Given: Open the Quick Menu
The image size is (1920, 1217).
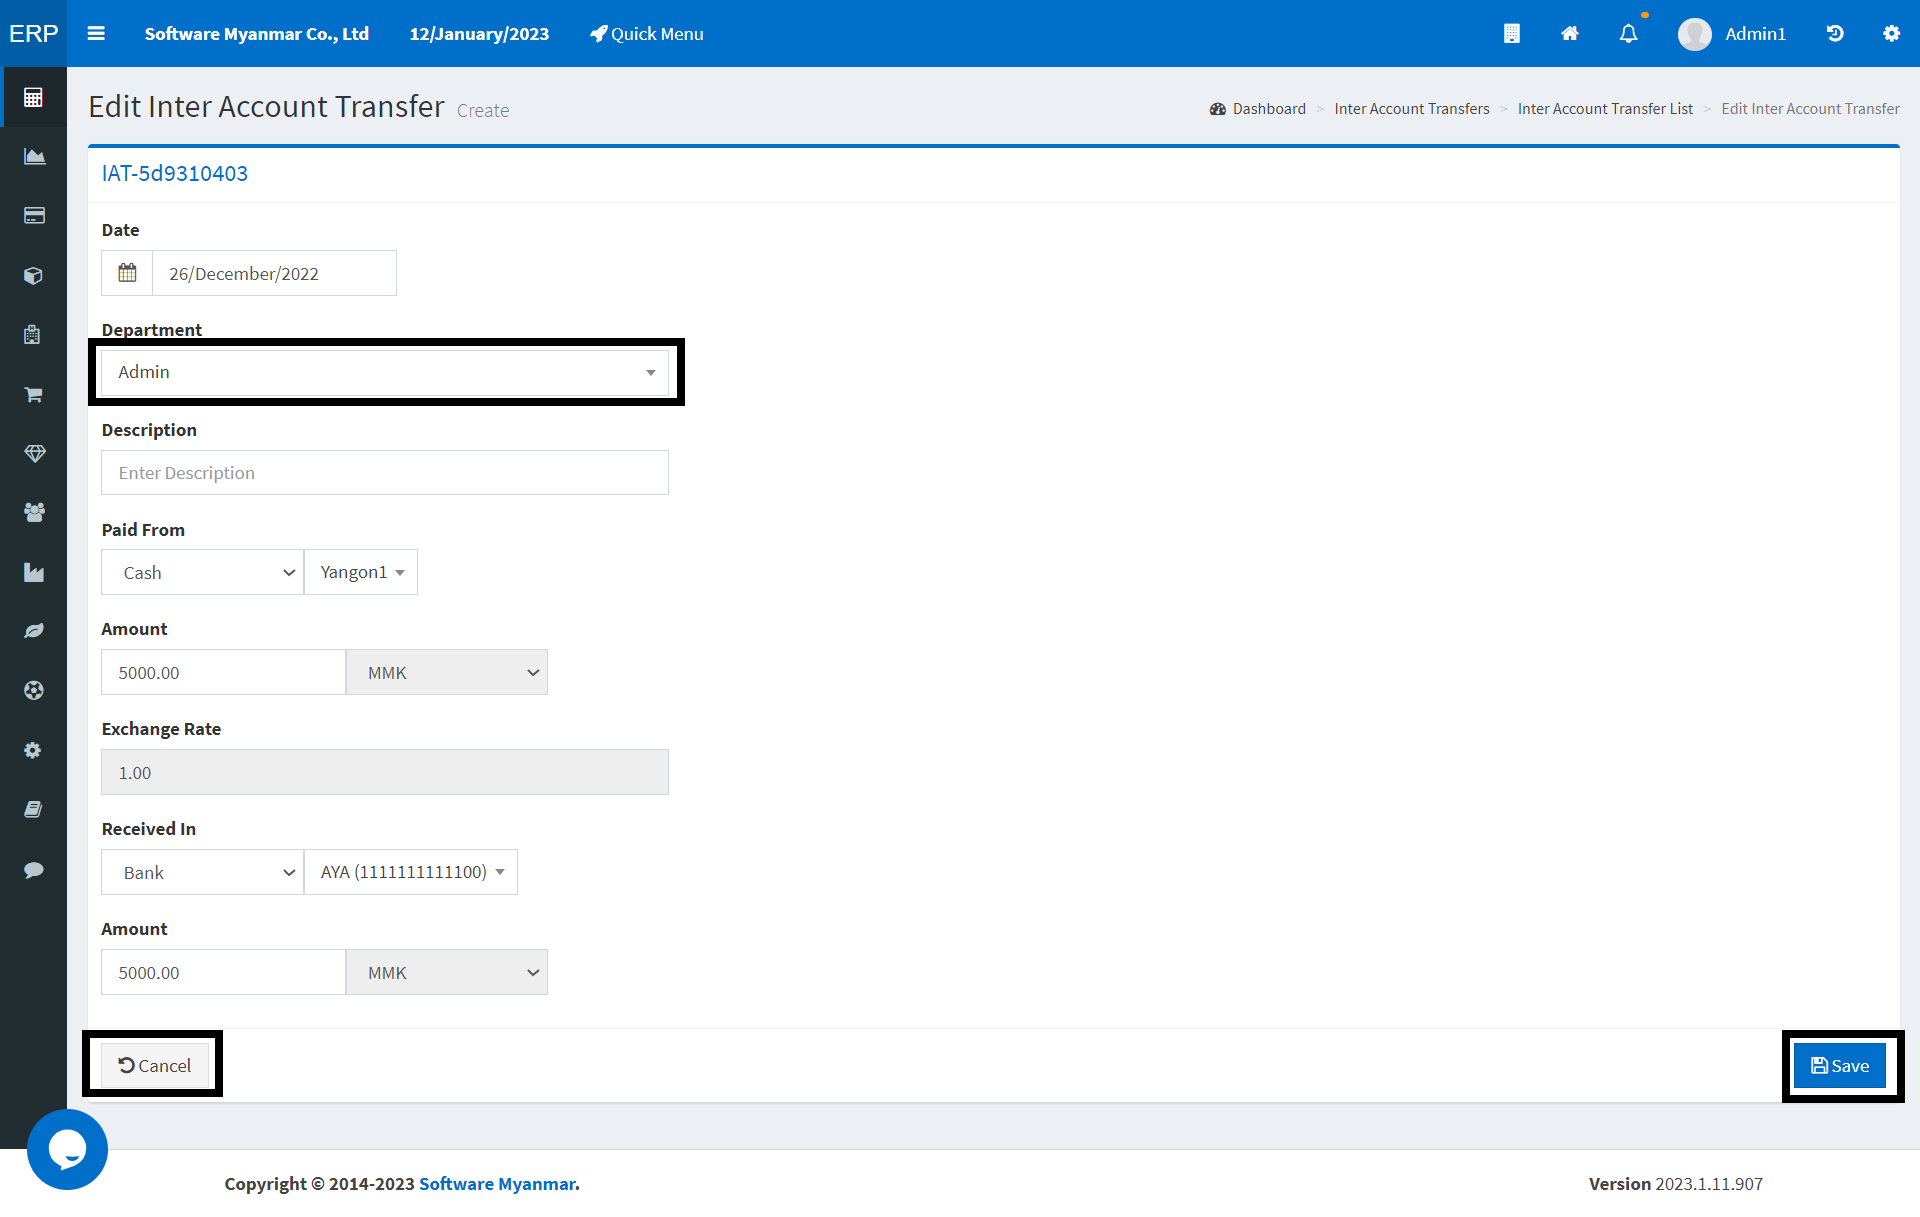Looking at the screenshot, I should click(646, 33).
